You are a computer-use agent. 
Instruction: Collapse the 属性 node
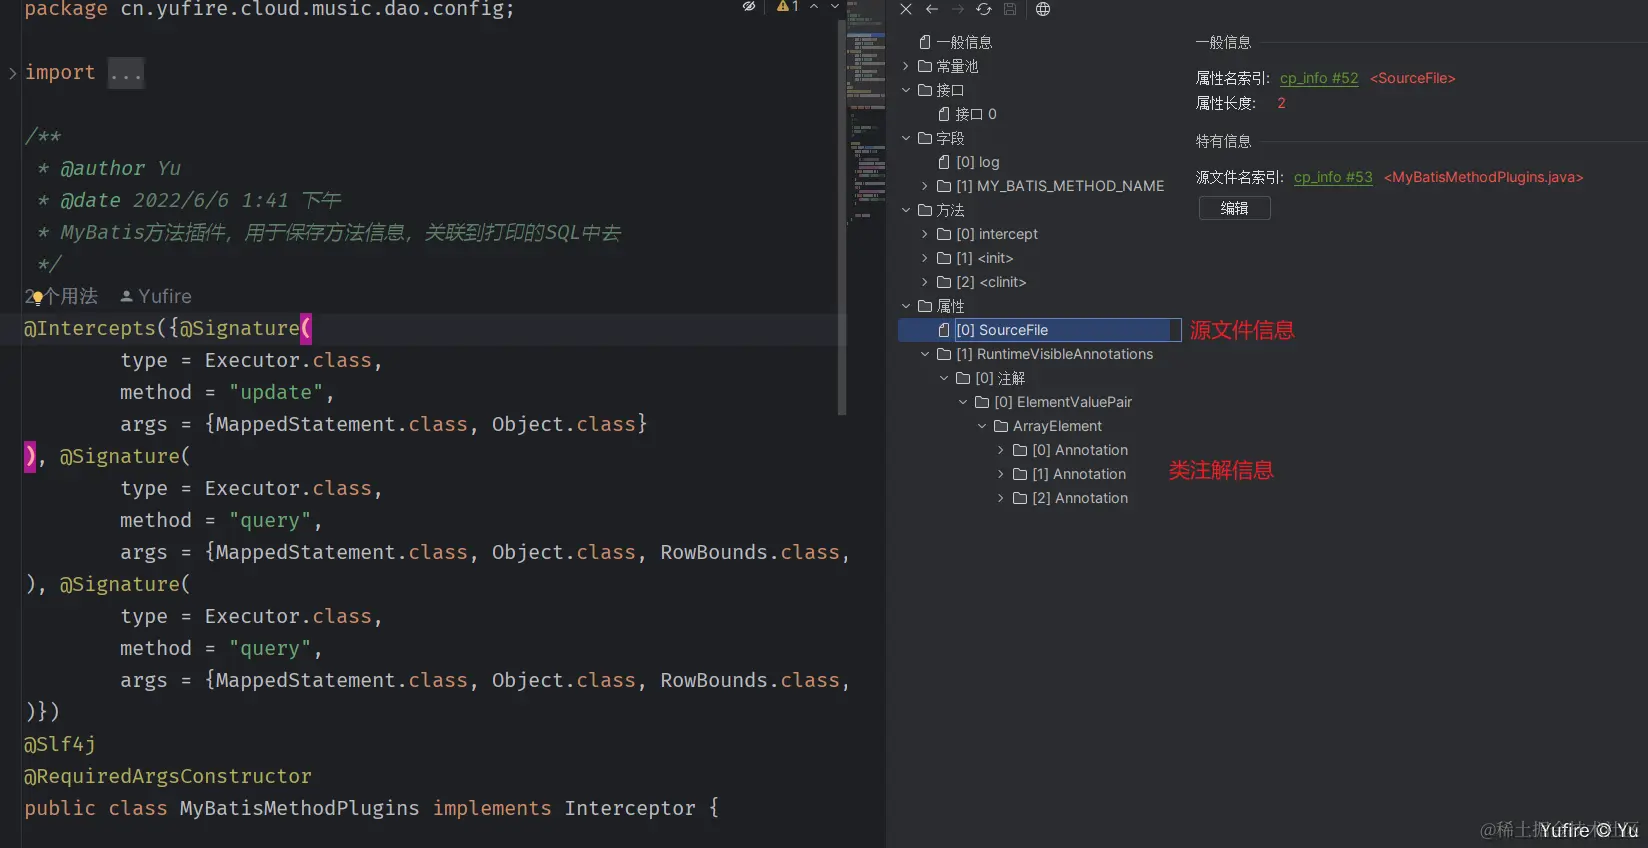906,306
